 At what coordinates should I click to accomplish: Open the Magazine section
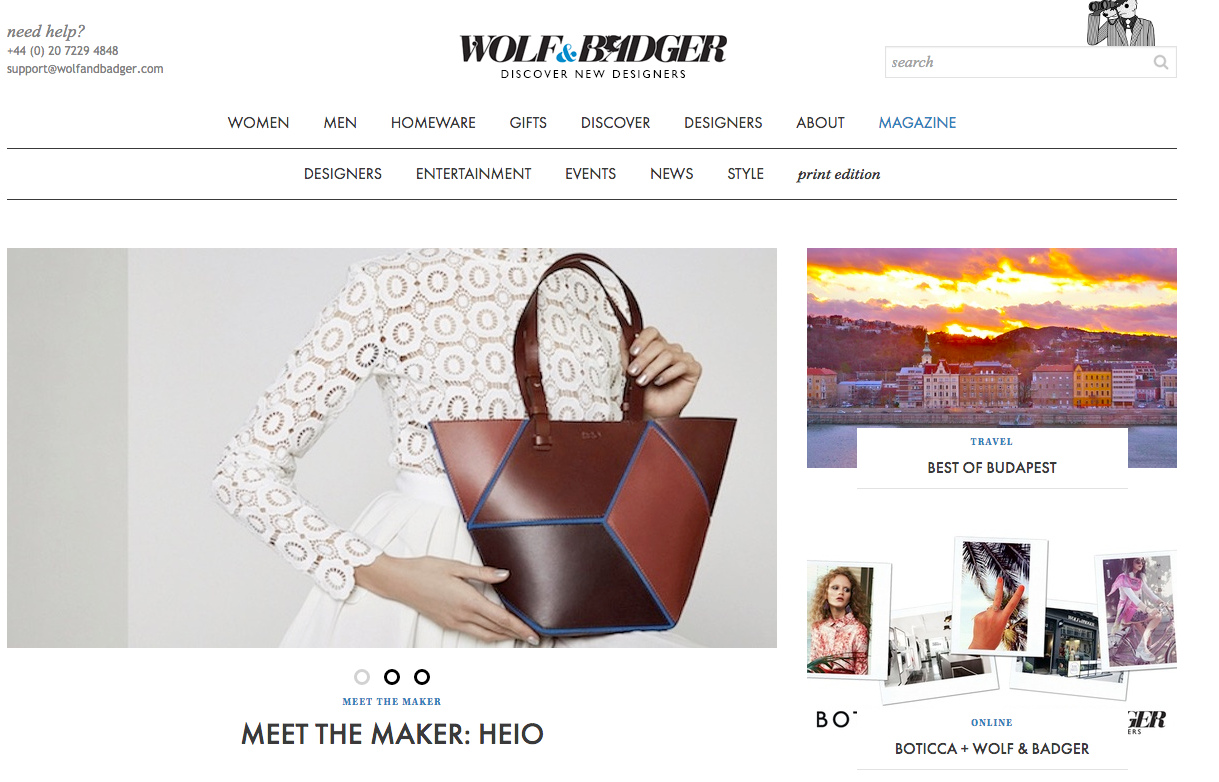click(917, 123)
